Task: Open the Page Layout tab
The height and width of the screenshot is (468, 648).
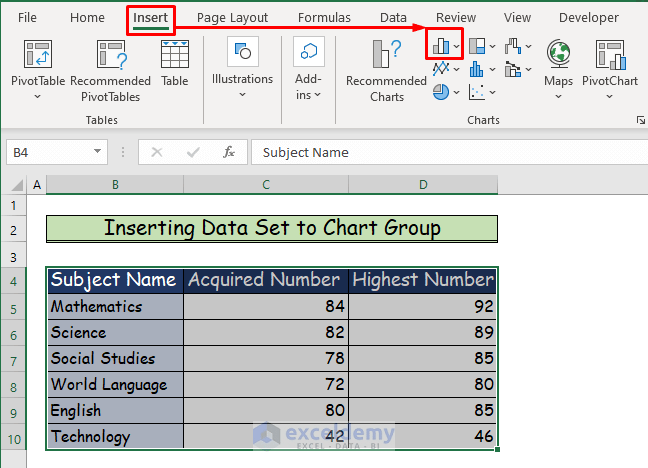Action: [x=232, y=18]
